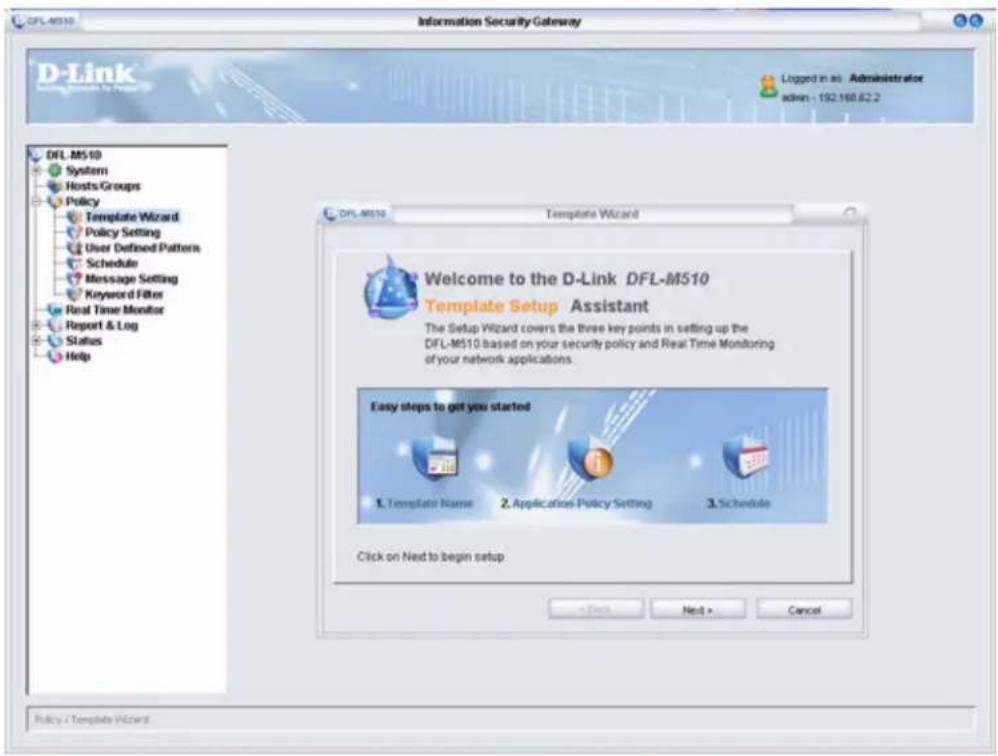Image resolution: width=998 pixels, height=756 pixels.
Task: Open Policy Setting from the tree
Action: click(x=123, y=232)
